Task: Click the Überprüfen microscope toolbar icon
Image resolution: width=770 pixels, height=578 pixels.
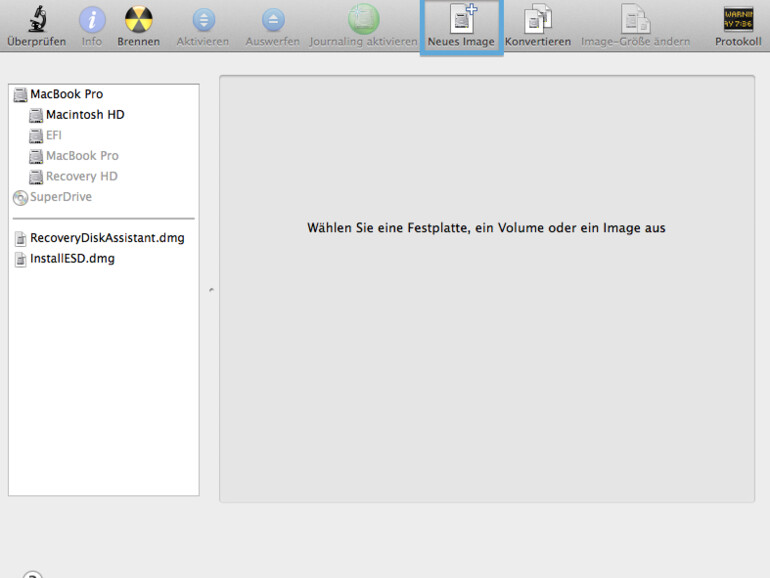Action: click(37, 19)
